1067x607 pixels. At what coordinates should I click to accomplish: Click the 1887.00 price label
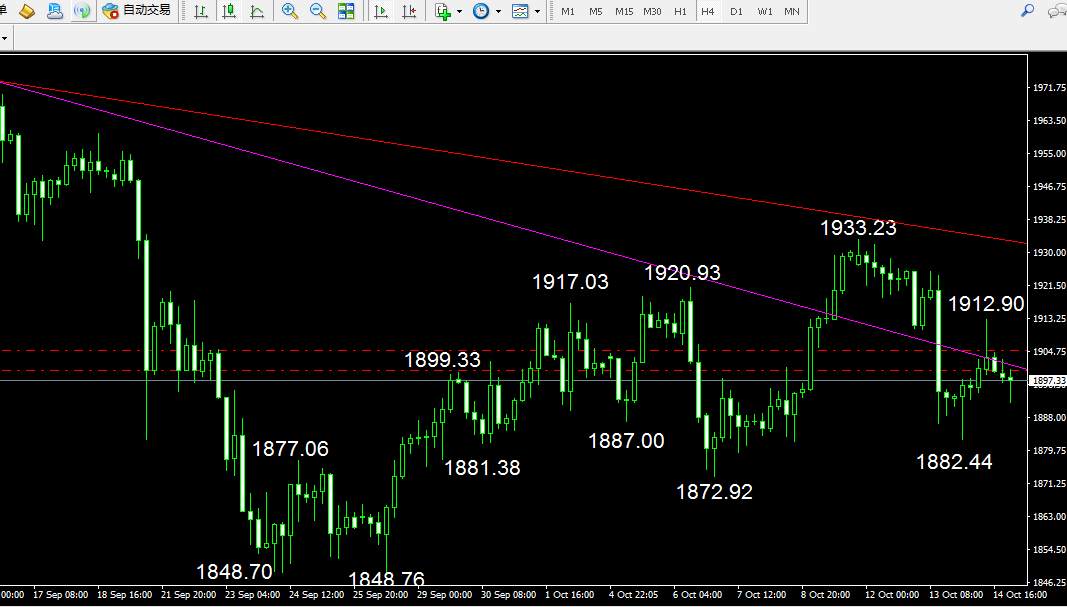[626, 441]
